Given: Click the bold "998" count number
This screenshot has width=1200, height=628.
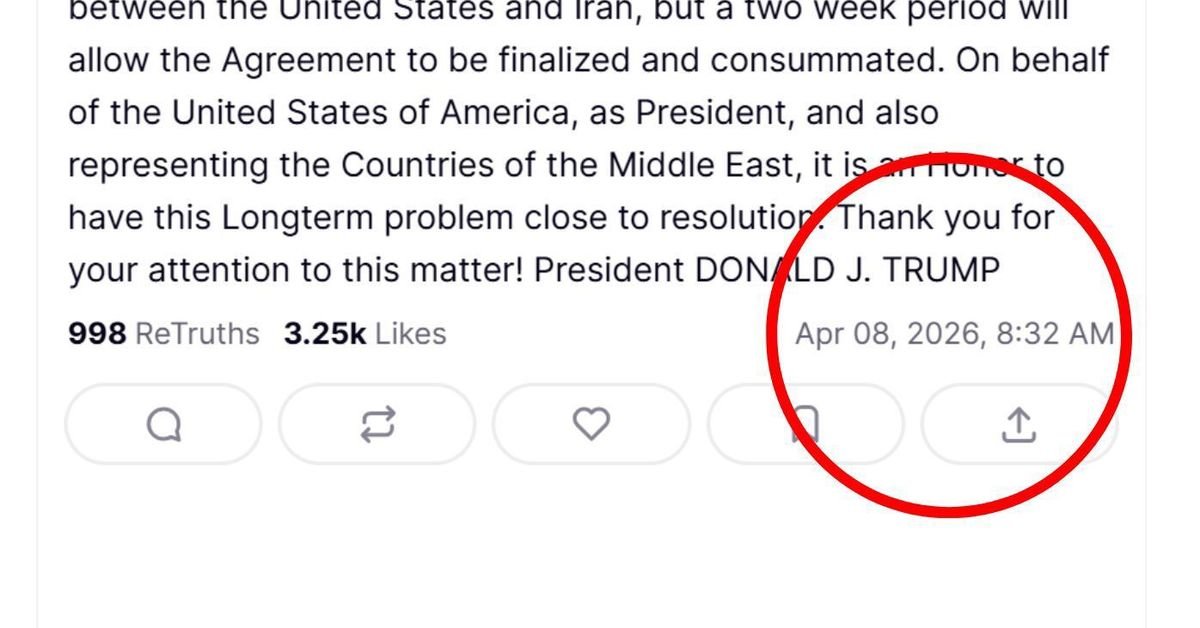Looking at the screenshot, I should point(97,333).
